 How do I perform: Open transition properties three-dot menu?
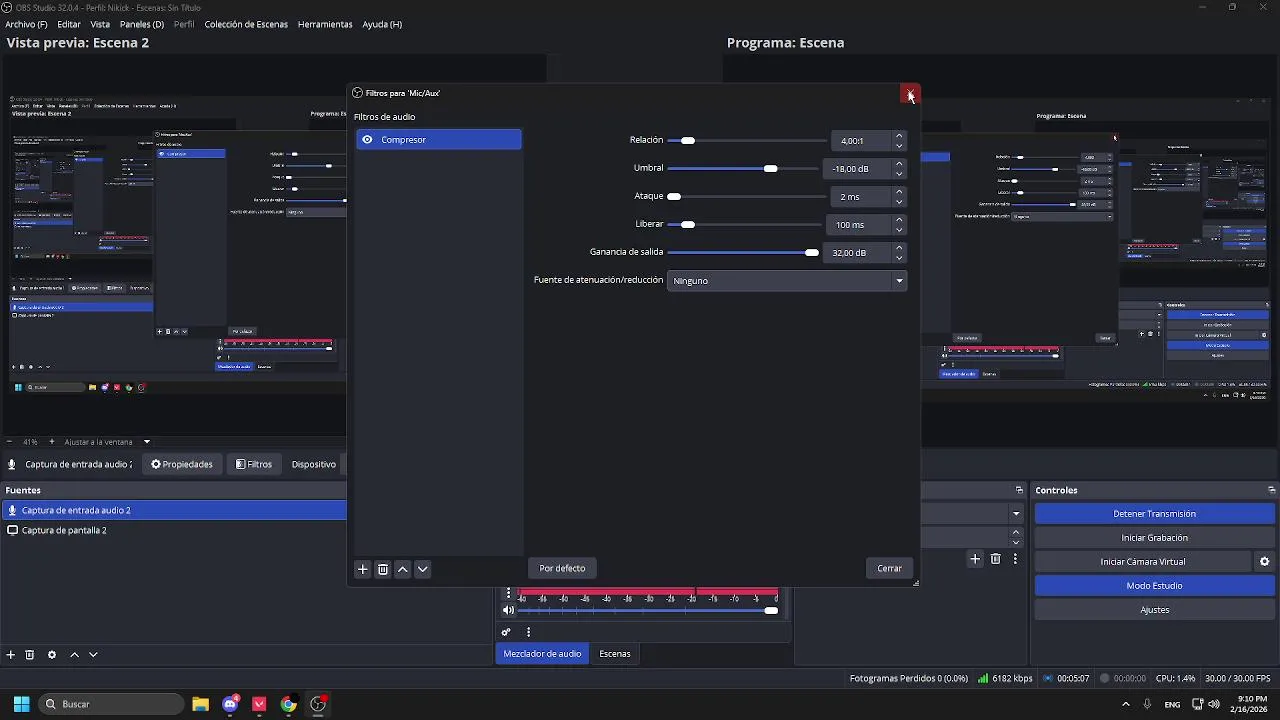pos(1015,559)
